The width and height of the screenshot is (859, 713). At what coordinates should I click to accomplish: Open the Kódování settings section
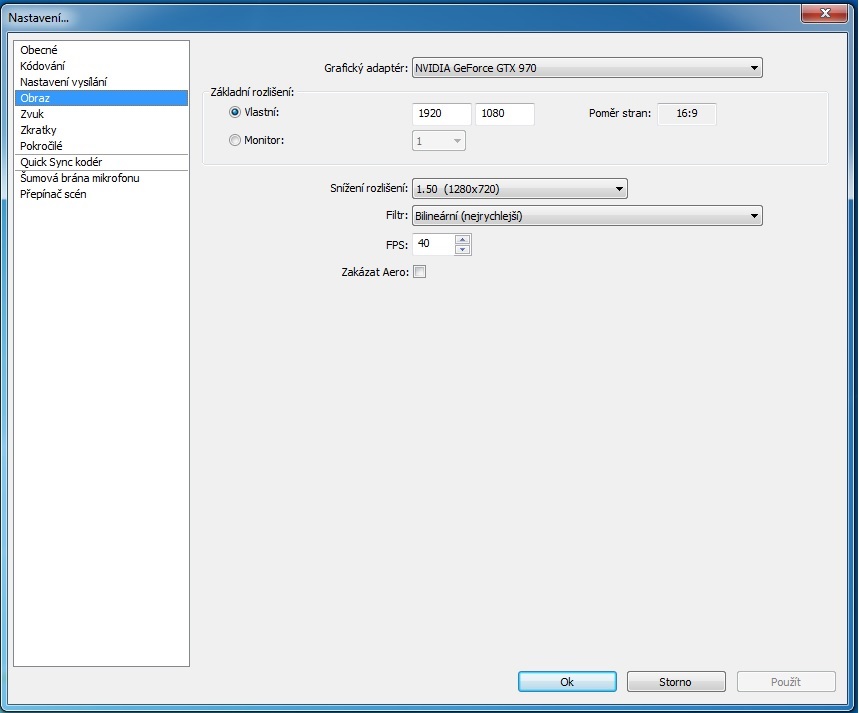(101, 66)
